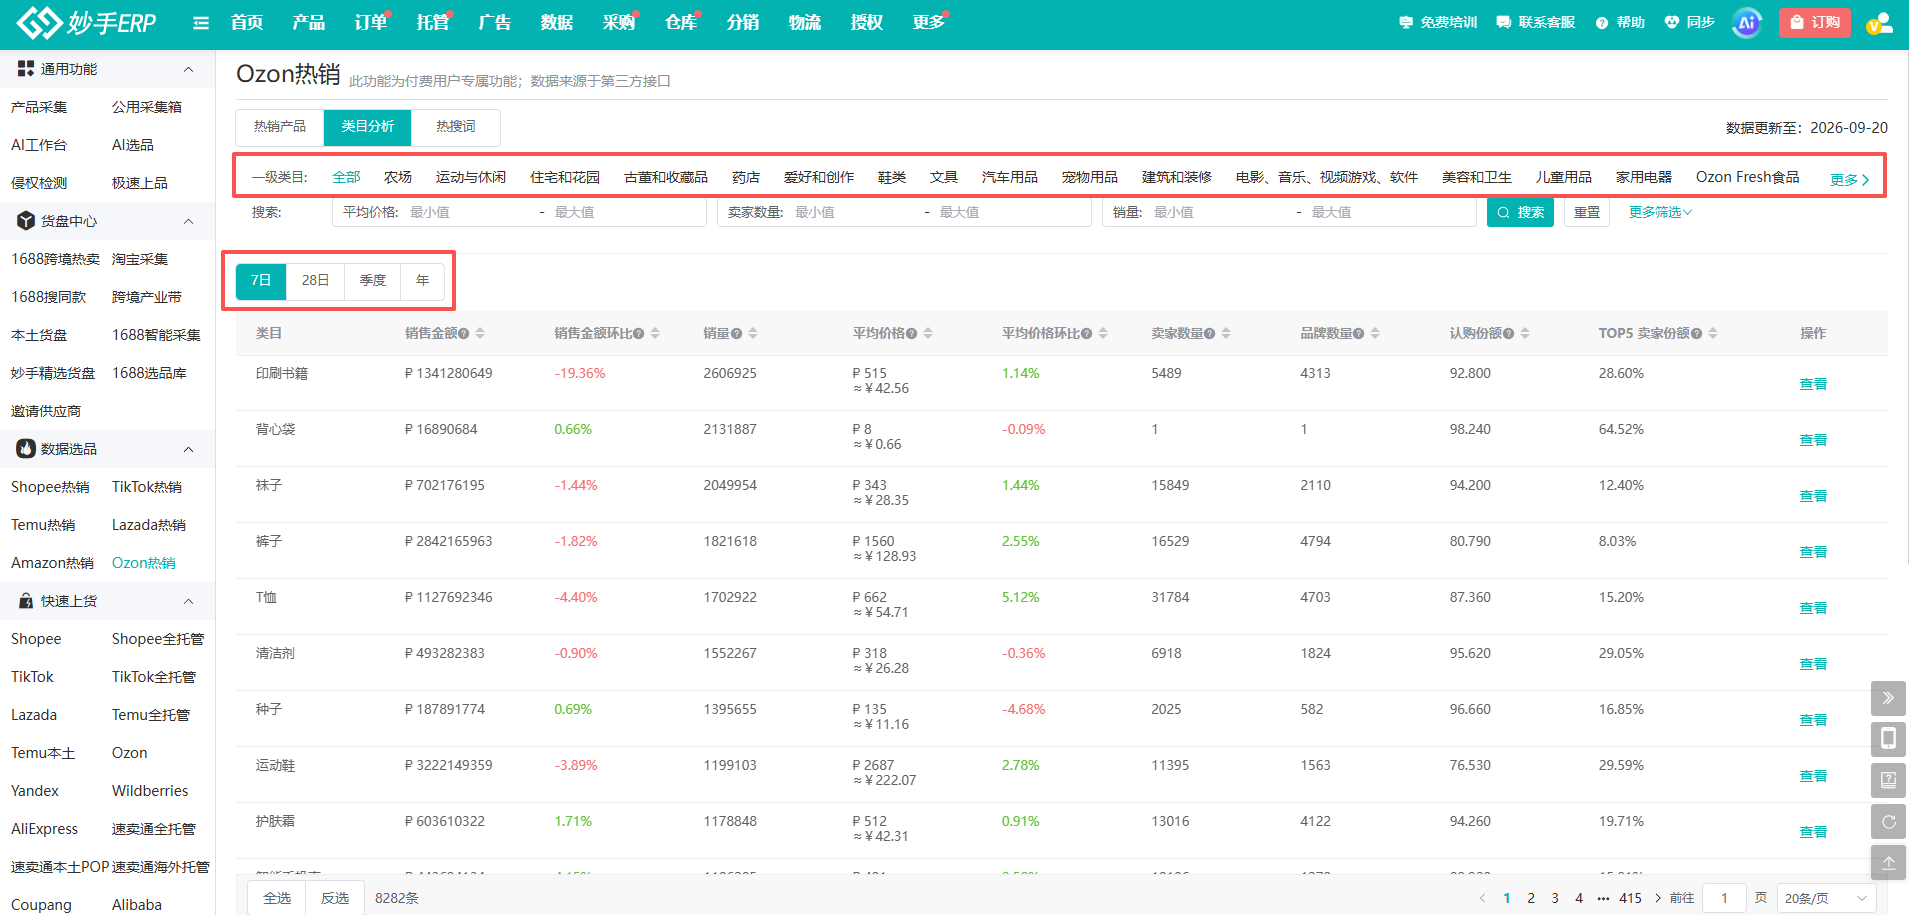
Task: Click the 背心袋 category cell
Action: coord(276,429)
